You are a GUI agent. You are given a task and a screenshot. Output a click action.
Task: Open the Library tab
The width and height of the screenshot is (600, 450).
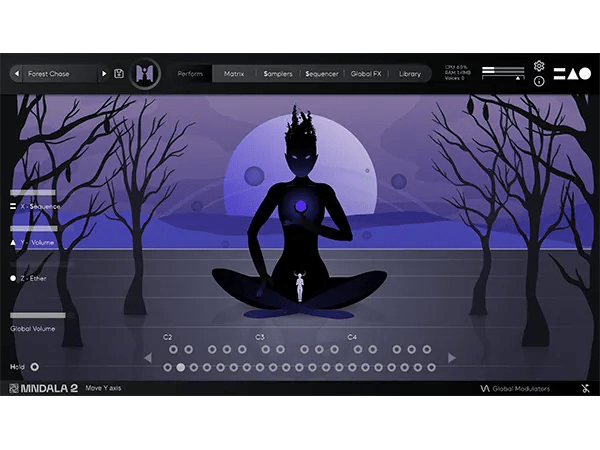[410, 73]
